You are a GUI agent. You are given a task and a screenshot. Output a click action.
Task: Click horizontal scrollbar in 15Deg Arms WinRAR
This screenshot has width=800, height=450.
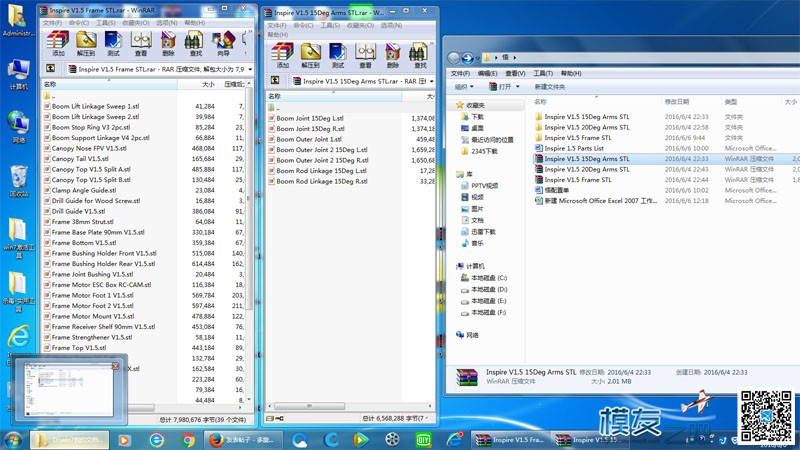click(309, 406)
